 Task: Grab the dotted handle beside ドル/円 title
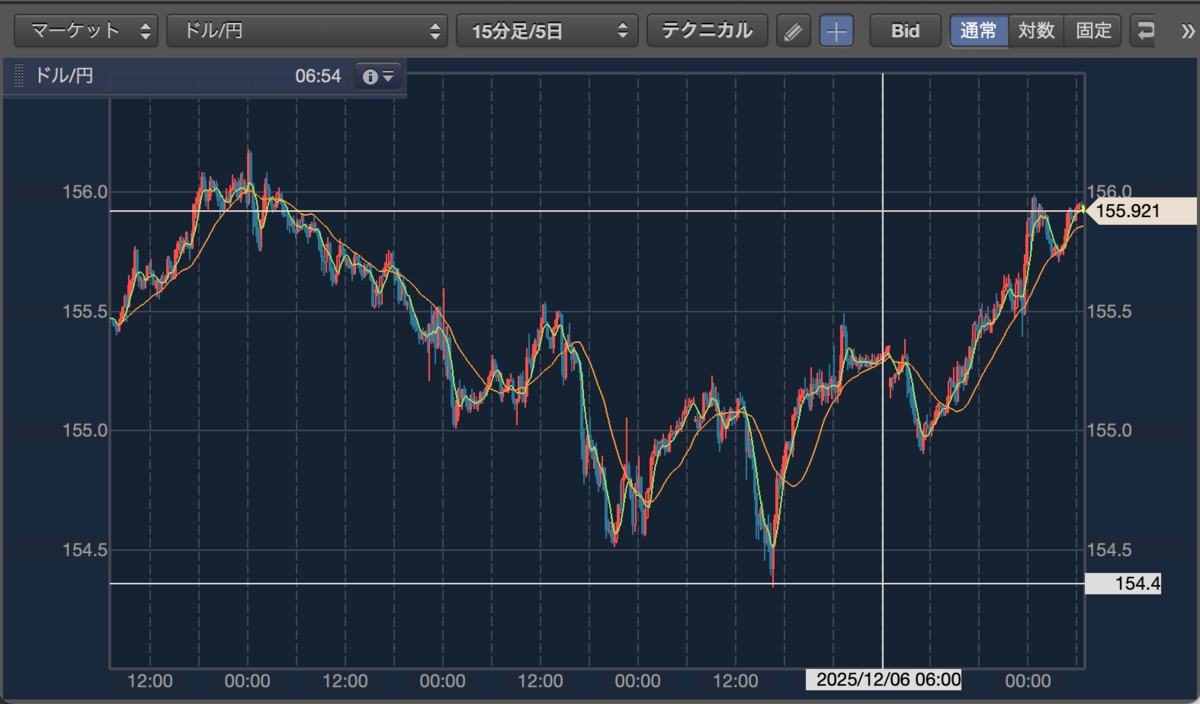[x=19, y=76]
